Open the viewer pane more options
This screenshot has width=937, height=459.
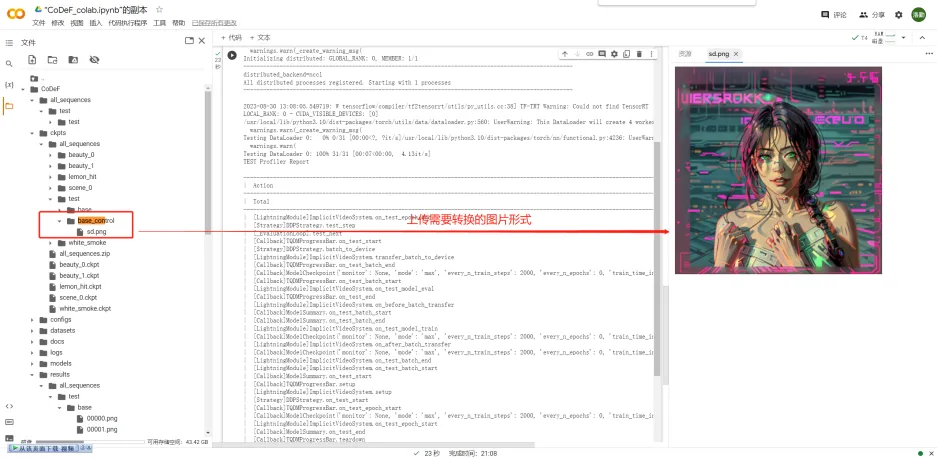(x=929, y=53)
